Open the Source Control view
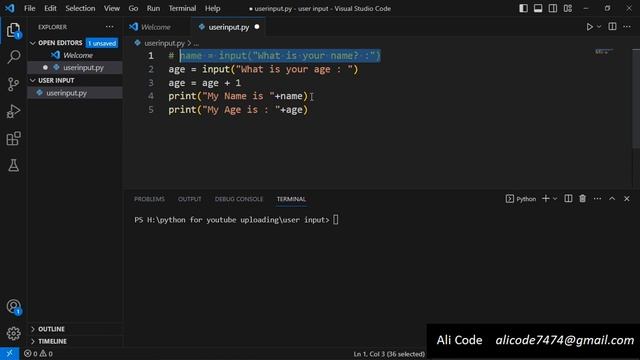 (13, 84)
